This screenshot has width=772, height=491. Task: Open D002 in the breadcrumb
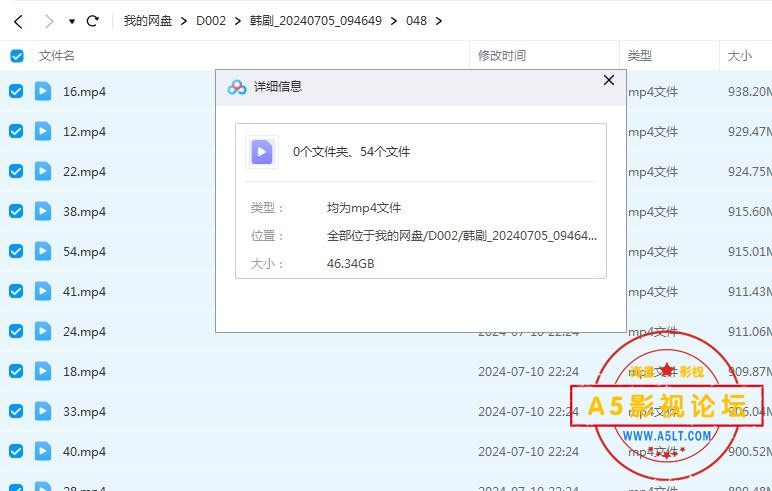[x=211, y=21]
